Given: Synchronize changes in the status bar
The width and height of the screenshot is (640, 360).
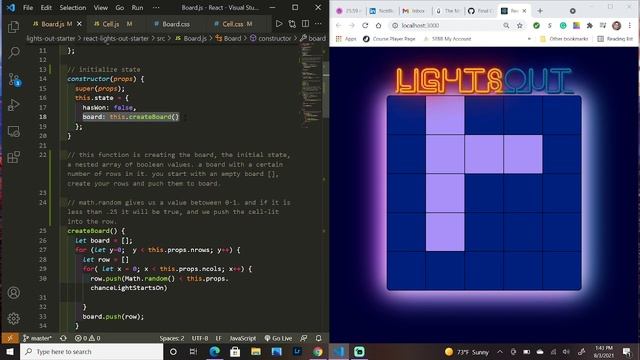Looking at the screenshot, I should tap(63, 338).
